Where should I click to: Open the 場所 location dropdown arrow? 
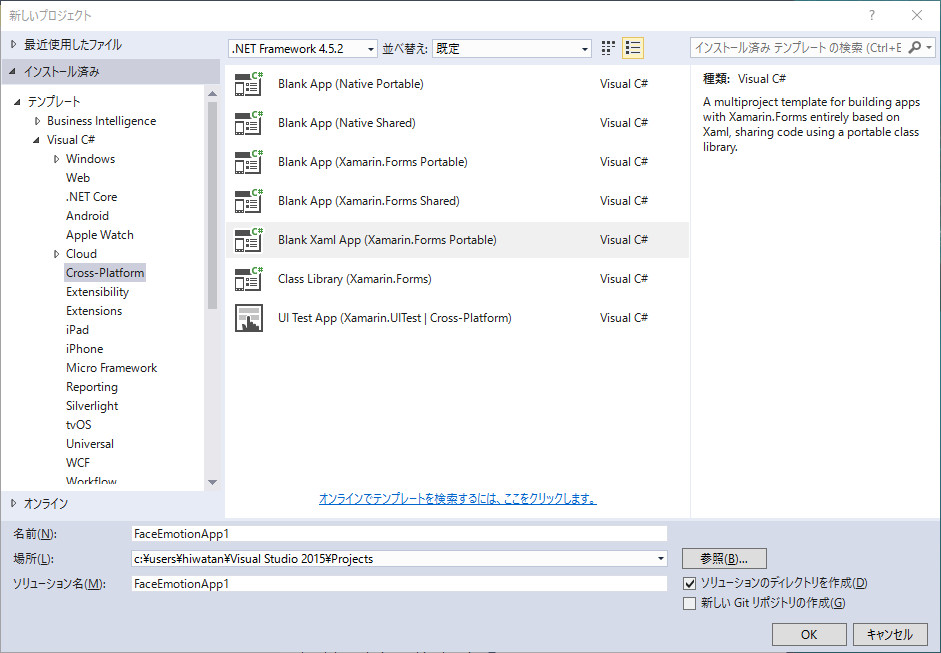point(661,559)
